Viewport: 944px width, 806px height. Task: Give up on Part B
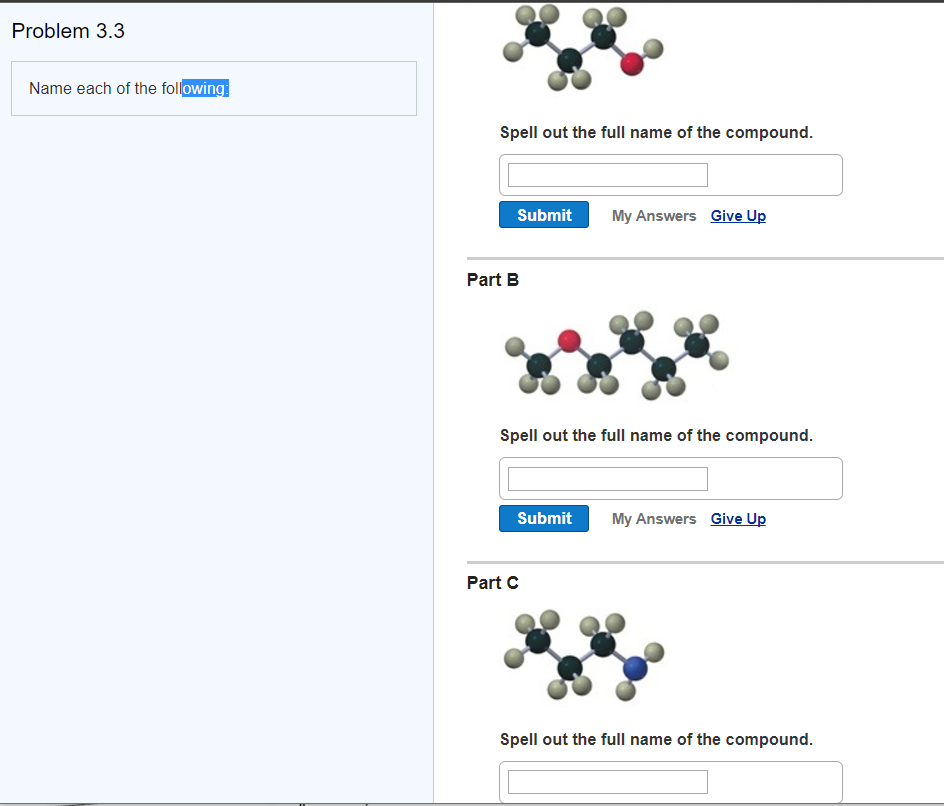(737, 518)
